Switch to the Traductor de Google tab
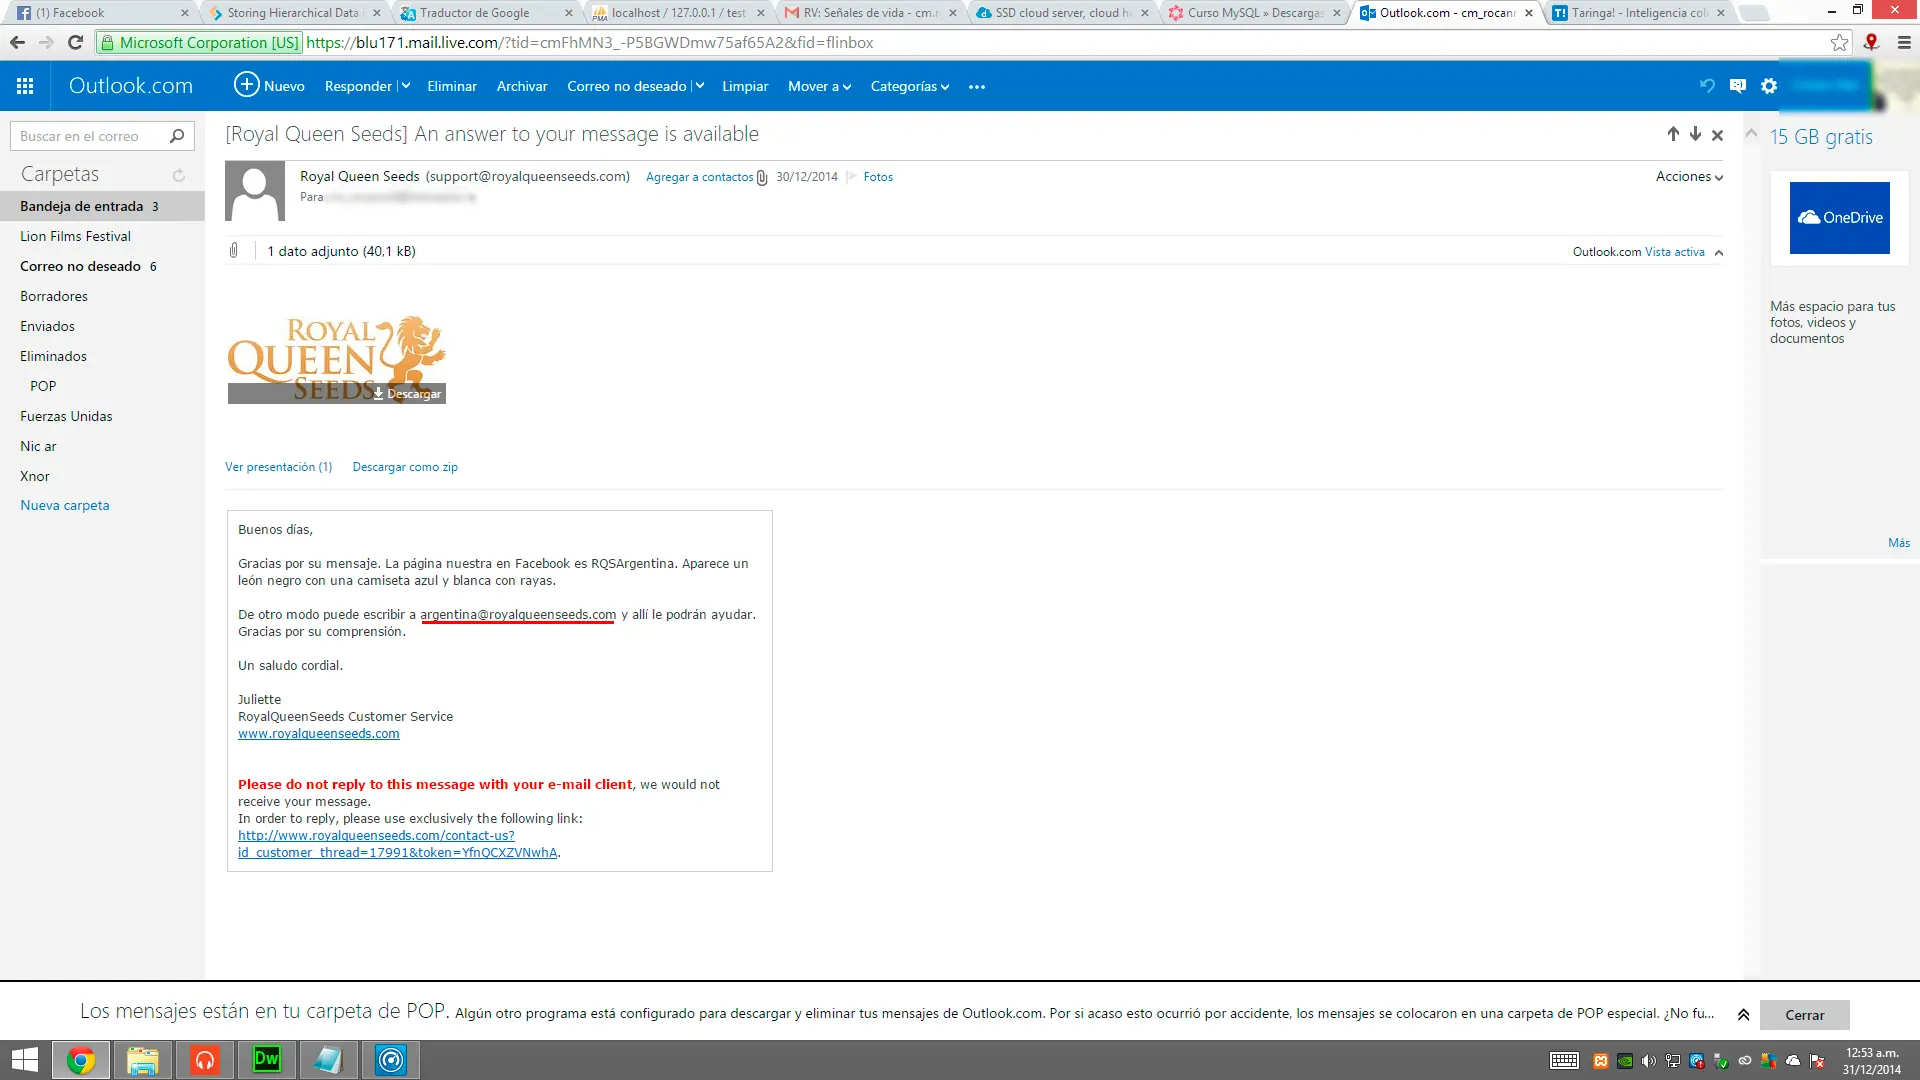The width and height of the screenshot is (1920, 1080). tap(486, 13)
